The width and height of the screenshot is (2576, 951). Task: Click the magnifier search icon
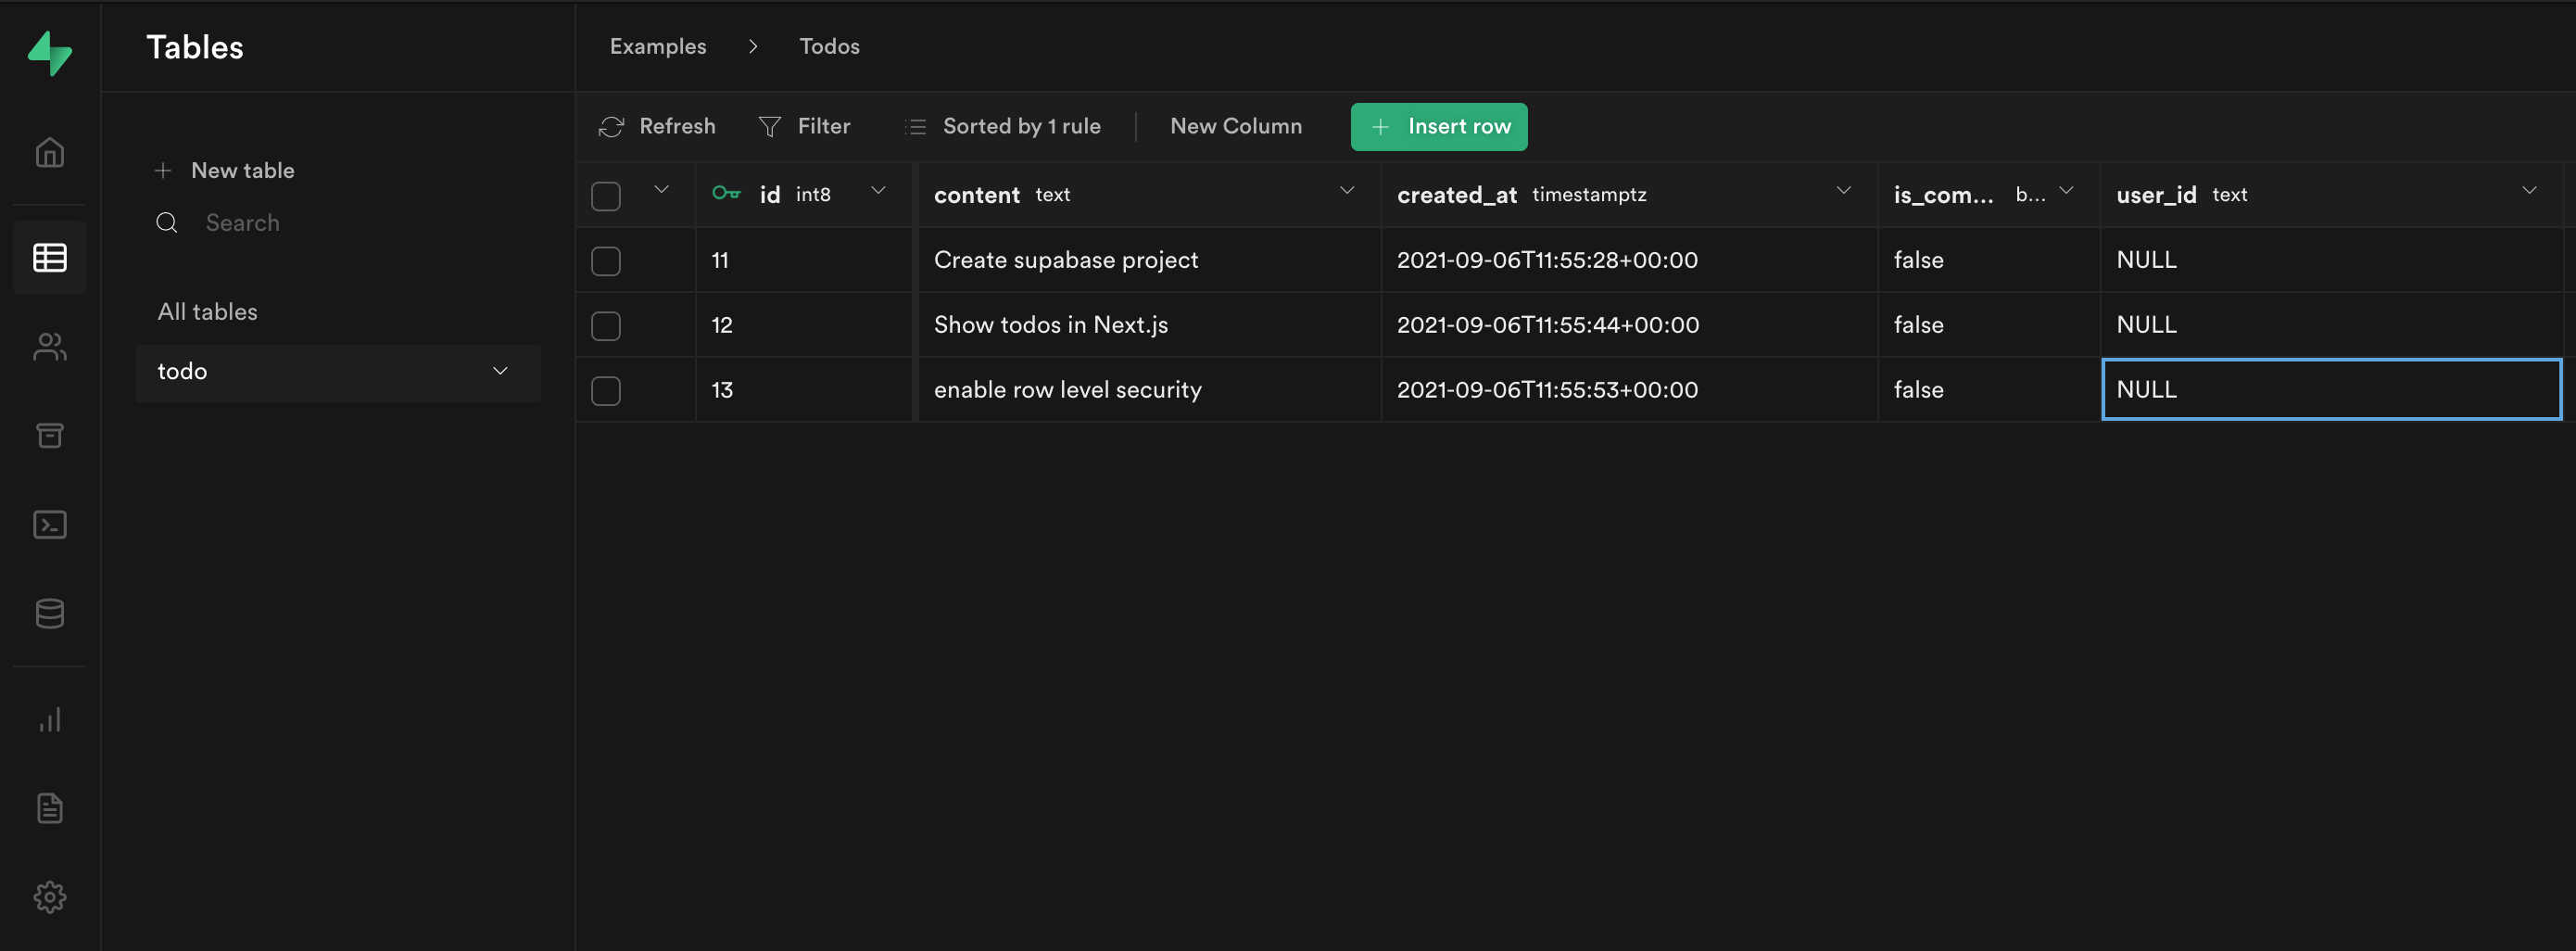(x=167, y=222)
